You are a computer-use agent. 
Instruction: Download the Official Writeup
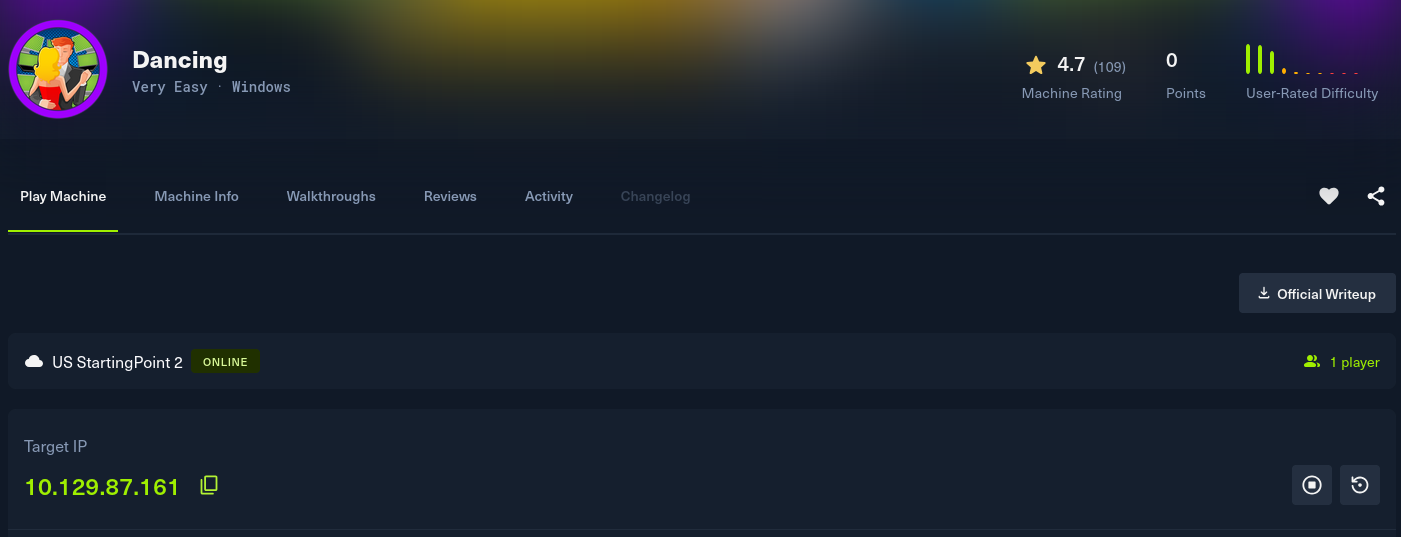point(1317,294)
